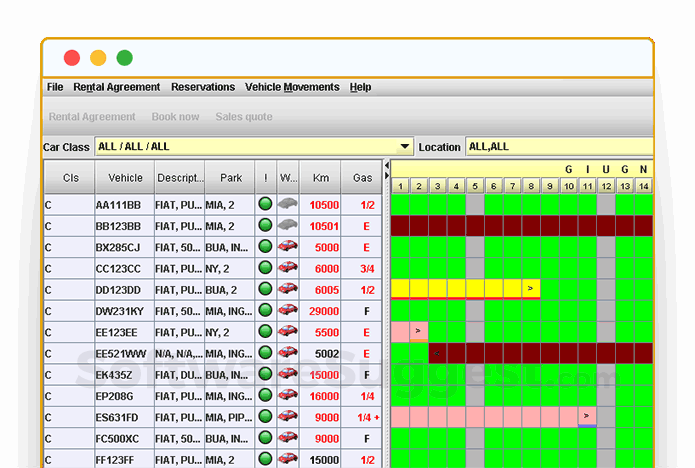Screen dimensions: 695x468
Task: Click the Sales quote toolbar button
Action: (x=244, y=117)
